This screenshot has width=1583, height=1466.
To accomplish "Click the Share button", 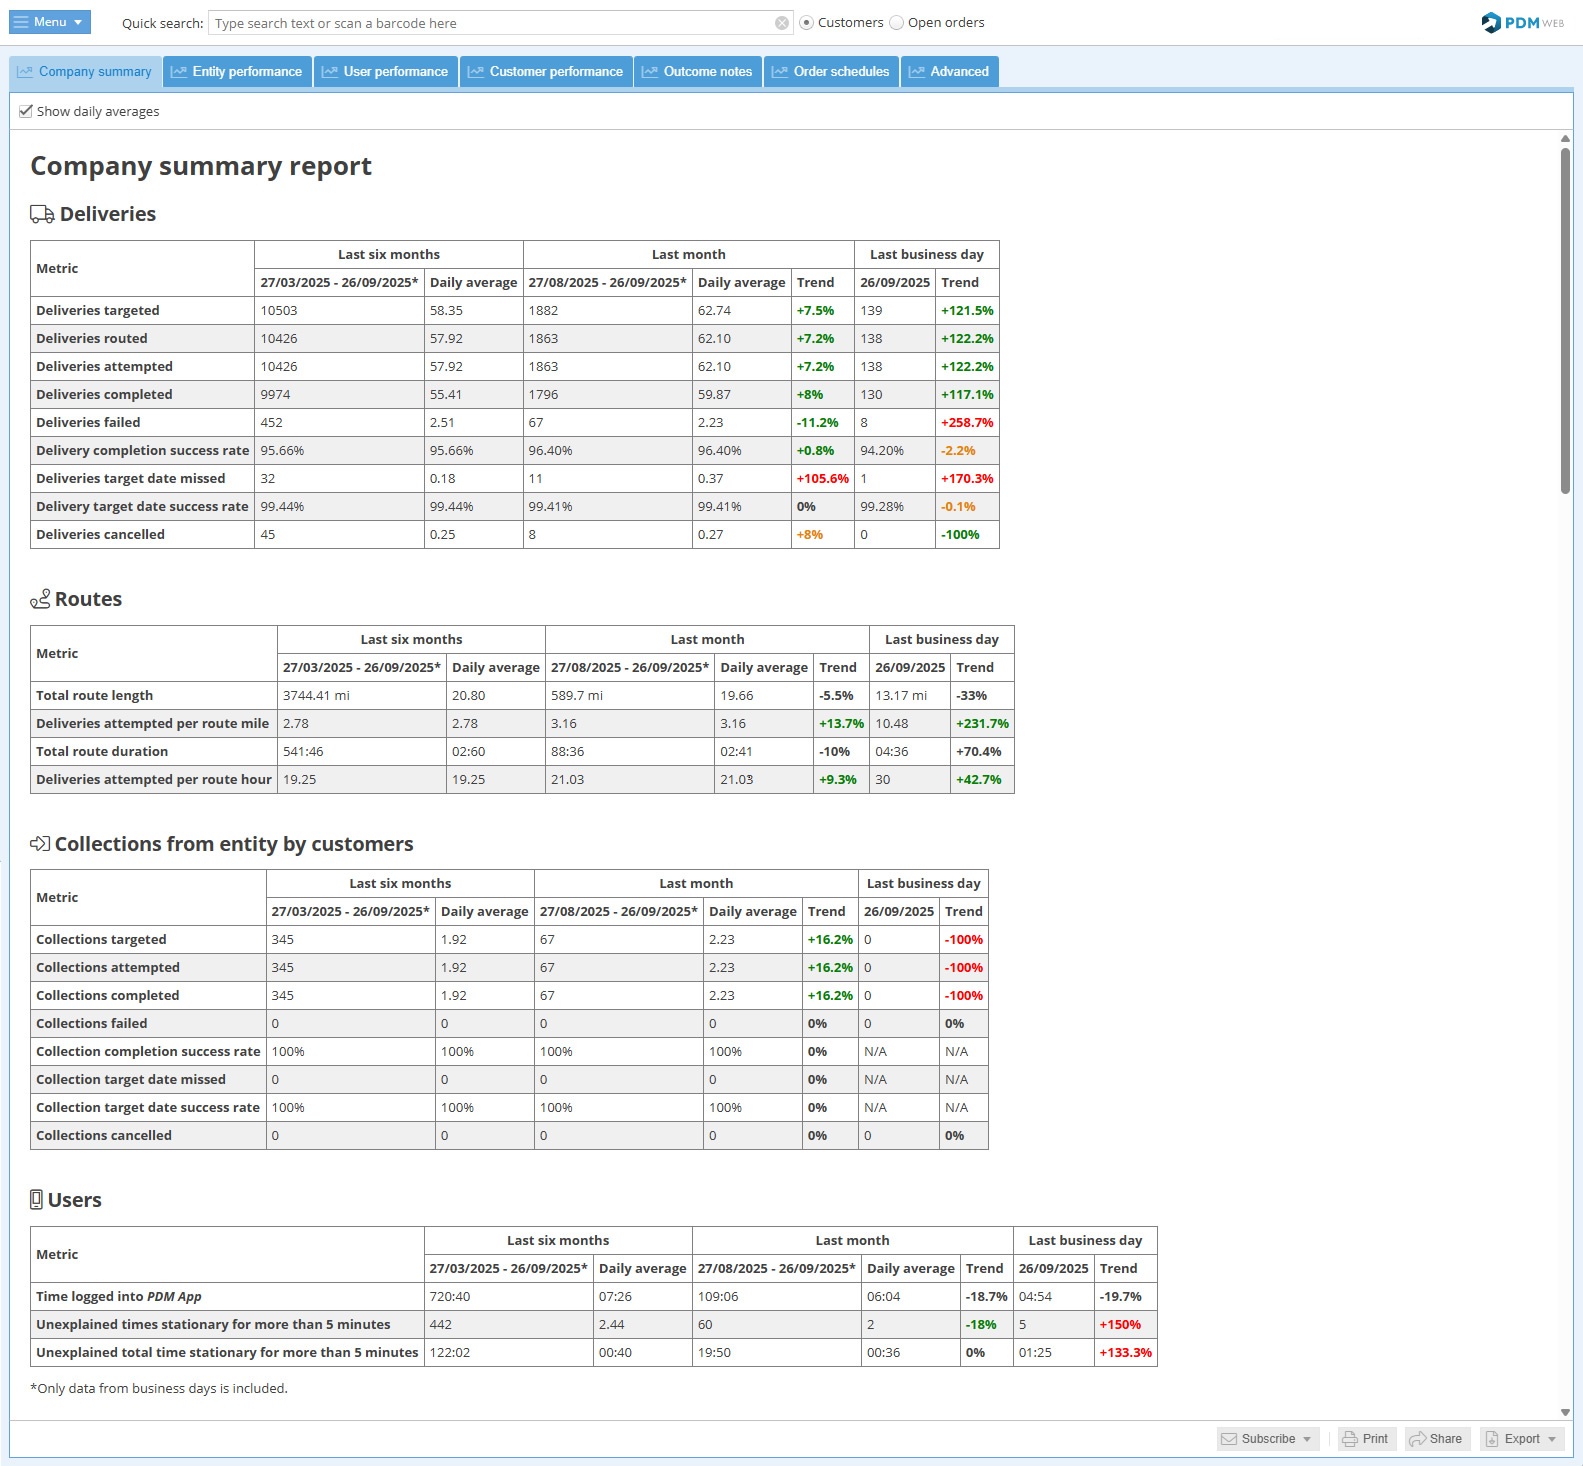I will coord(1436,1439).
